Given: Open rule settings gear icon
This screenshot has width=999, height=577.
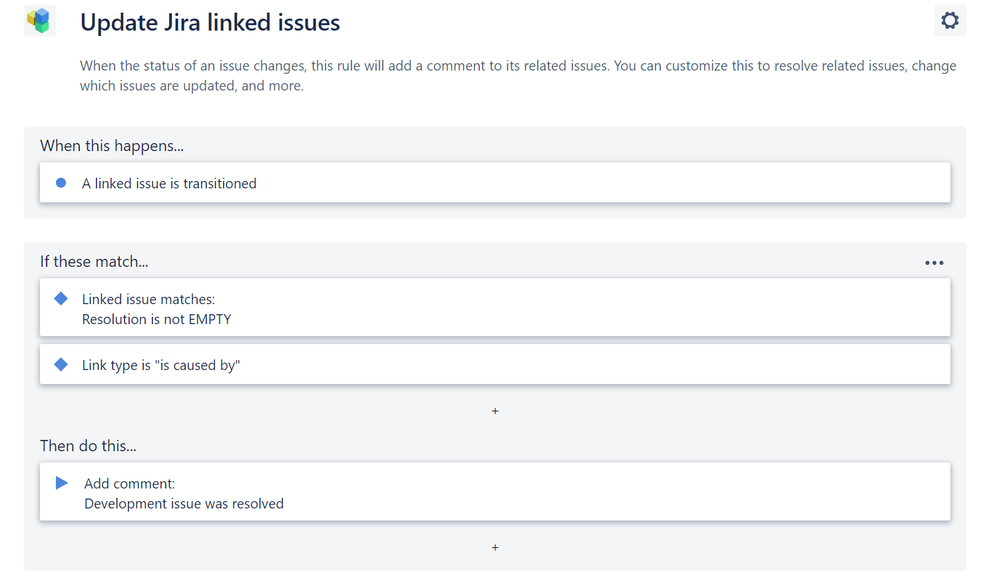Looking at the screenshot, I should [949, 21].
